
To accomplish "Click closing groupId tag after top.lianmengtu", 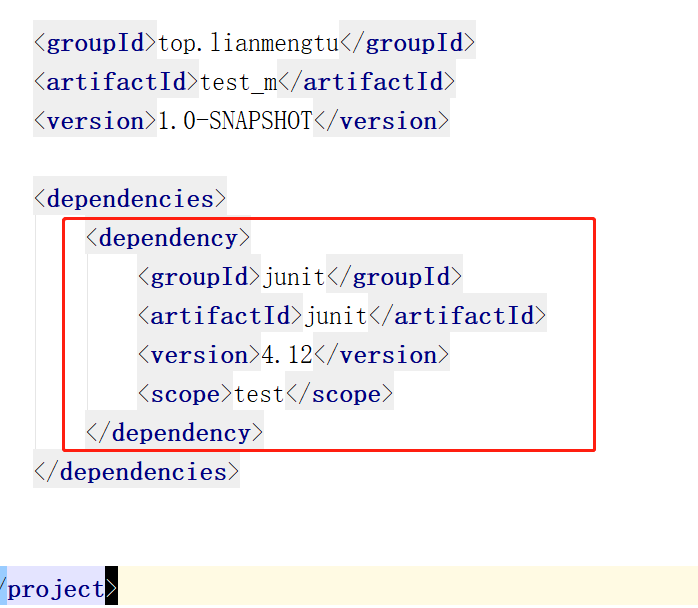I will 407,43.
